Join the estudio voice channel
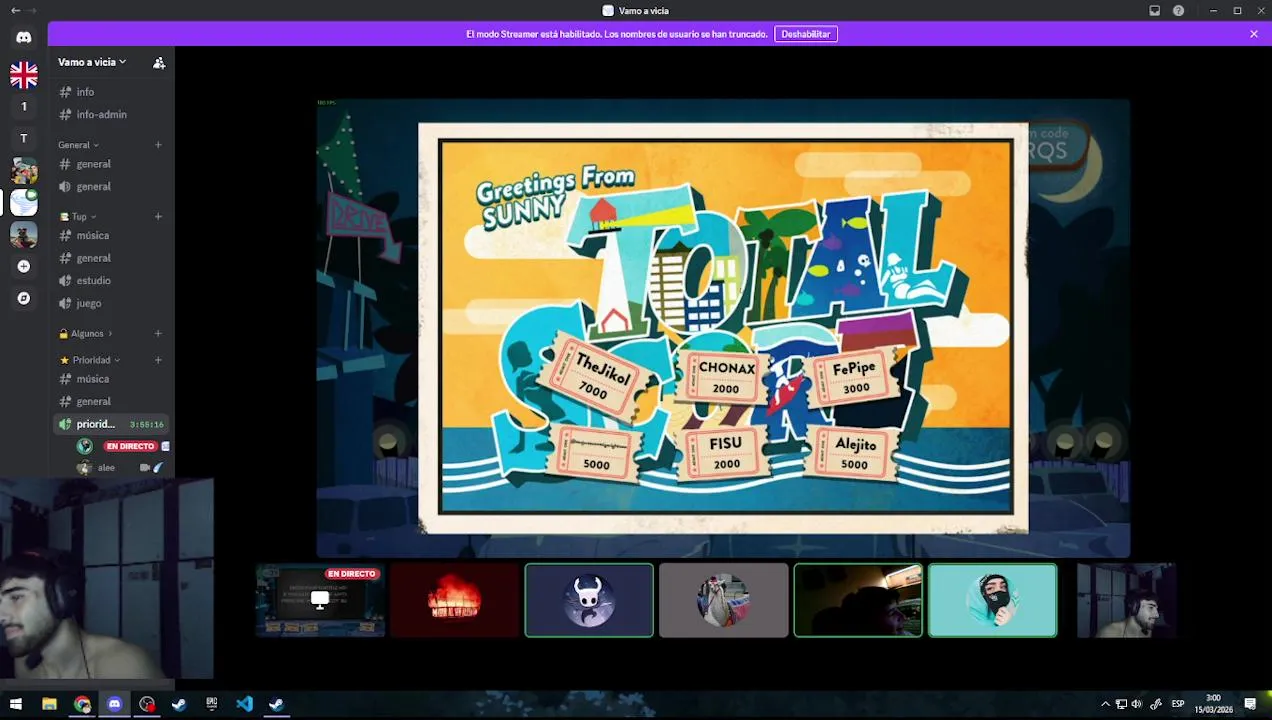 (x=110, y=280)
